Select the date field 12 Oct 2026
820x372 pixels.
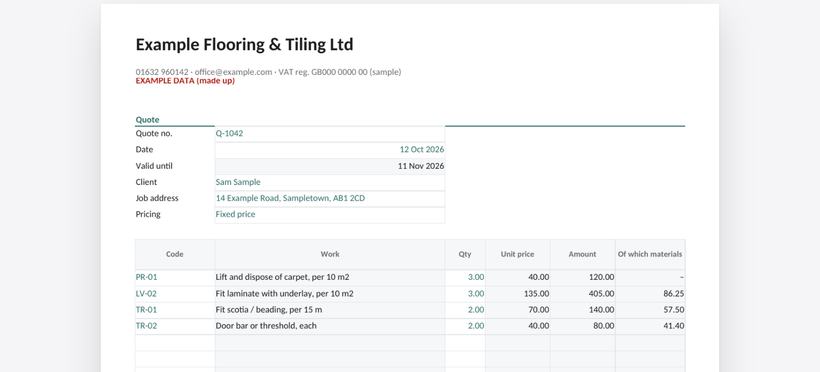pos(330,150)
